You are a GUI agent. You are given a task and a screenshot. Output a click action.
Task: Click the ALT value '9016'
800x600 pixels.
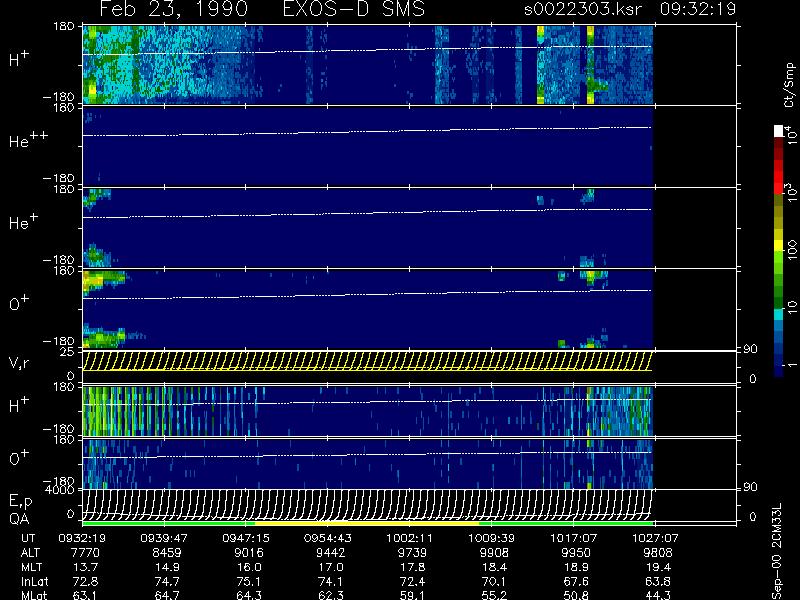coord(249,553)
